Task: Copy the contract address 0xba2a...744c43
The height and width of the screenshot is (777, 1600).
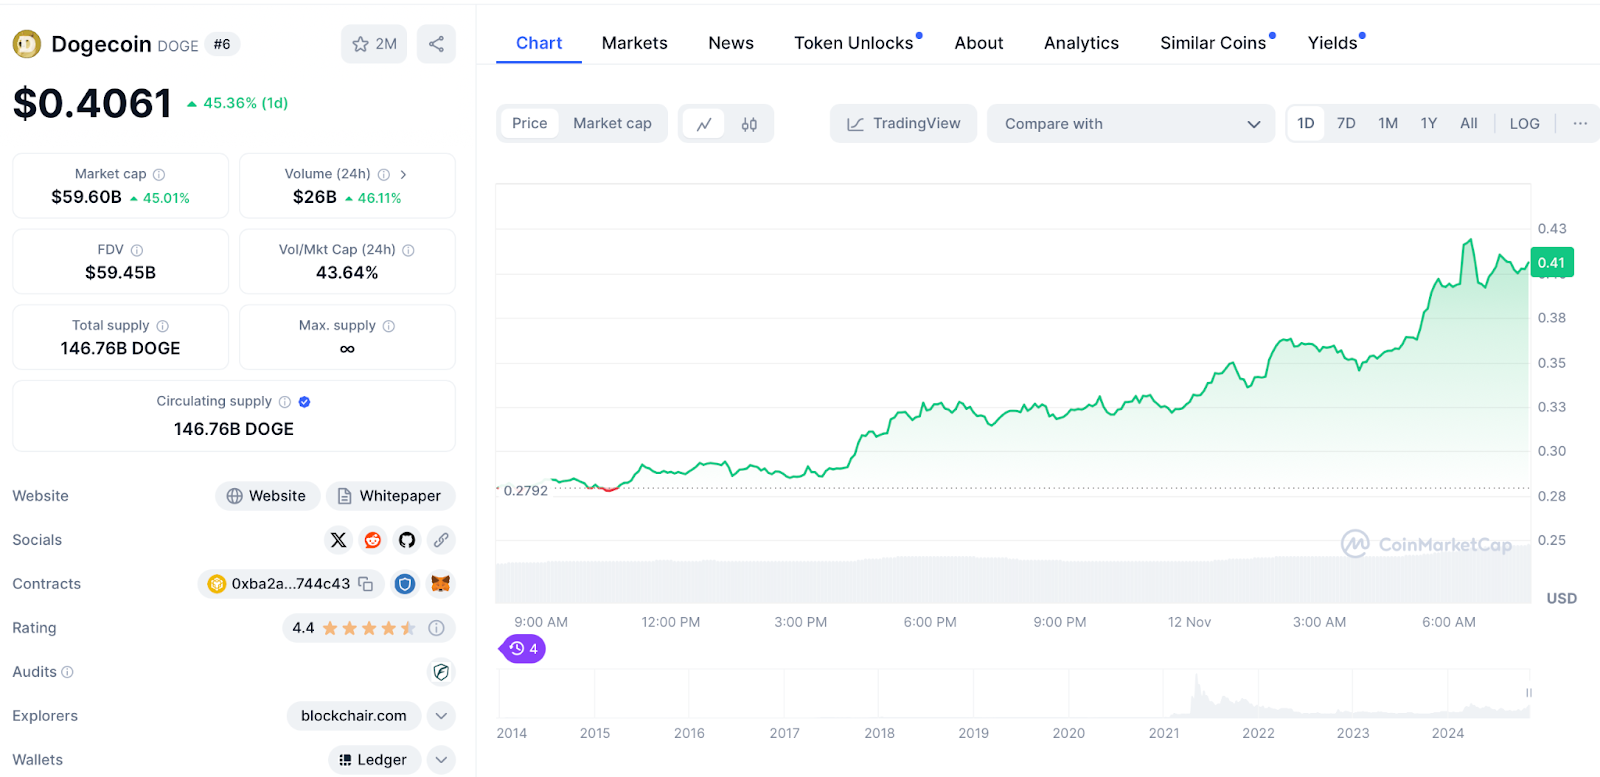Action: (366, 584)
